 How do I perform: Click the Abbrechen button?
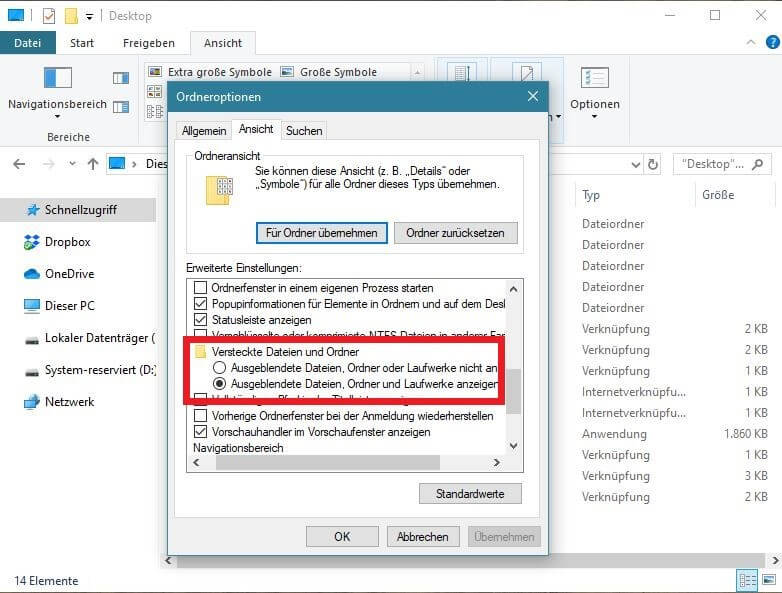[422, 537]
